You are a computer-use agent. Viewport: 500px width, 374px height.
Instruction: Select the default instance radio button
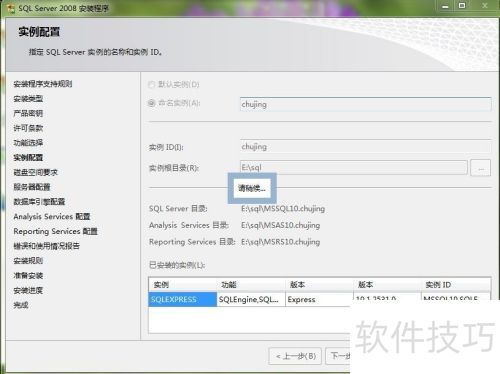coord(152,84)
